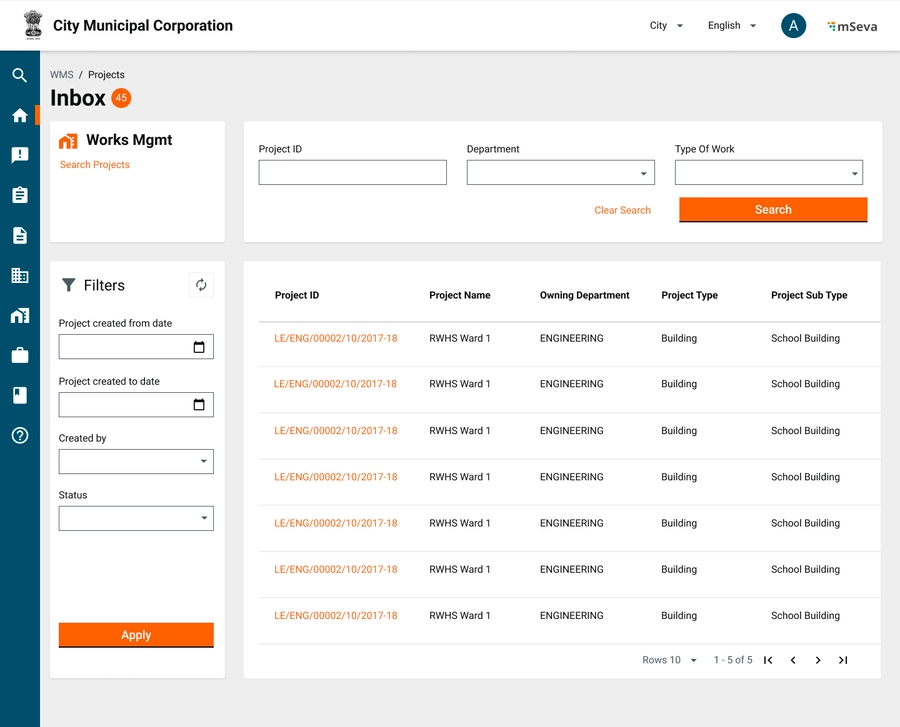Click the help question mark icon

tap(19, 435)
